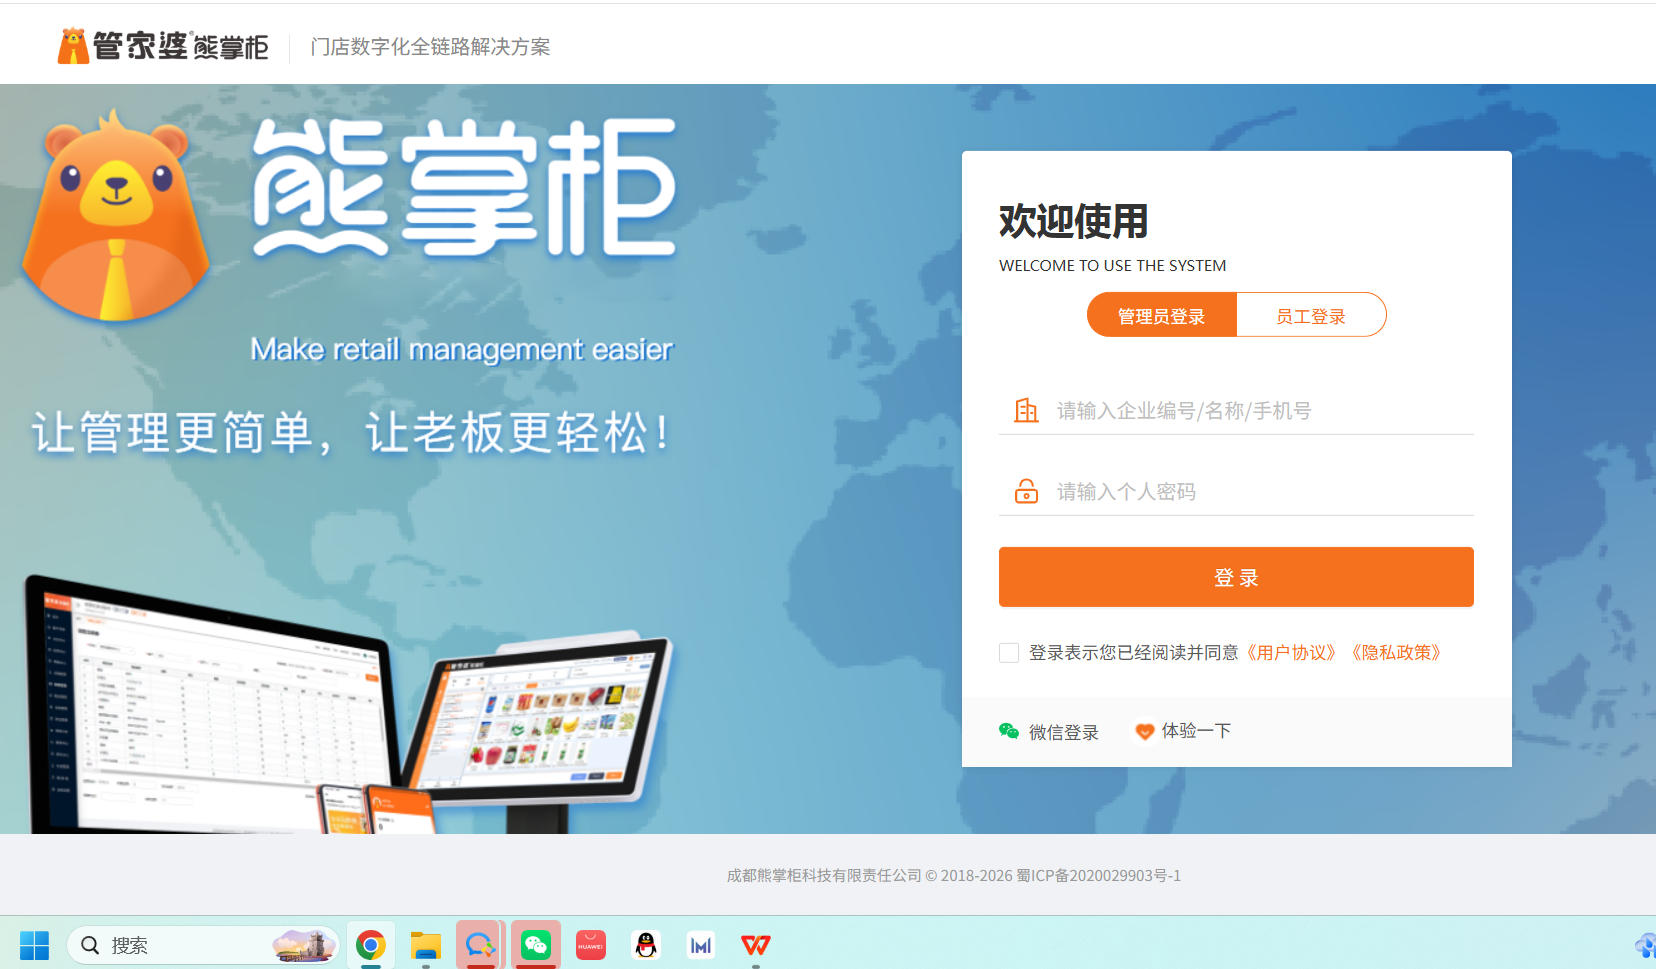Choose 微信登录 option

click(x=1049, y=732)
